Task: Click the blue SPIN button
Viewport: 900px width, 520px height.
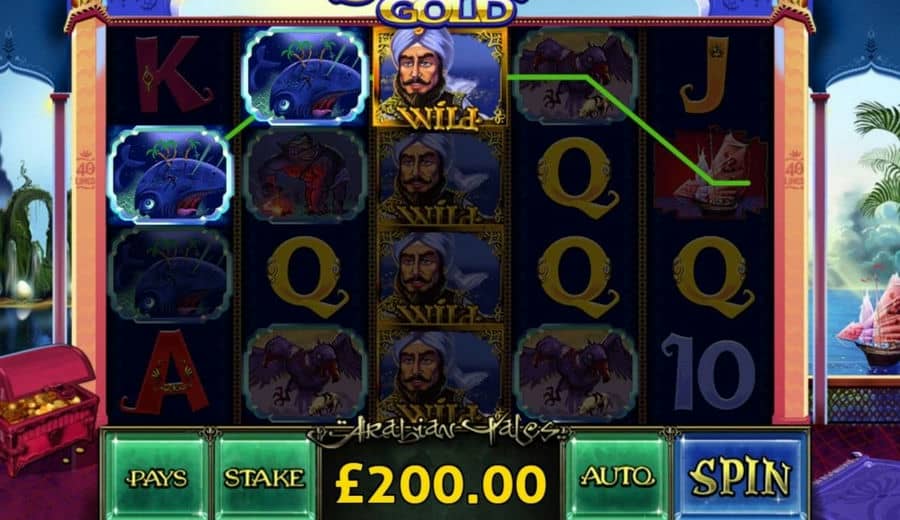Action: pos(741,475)
